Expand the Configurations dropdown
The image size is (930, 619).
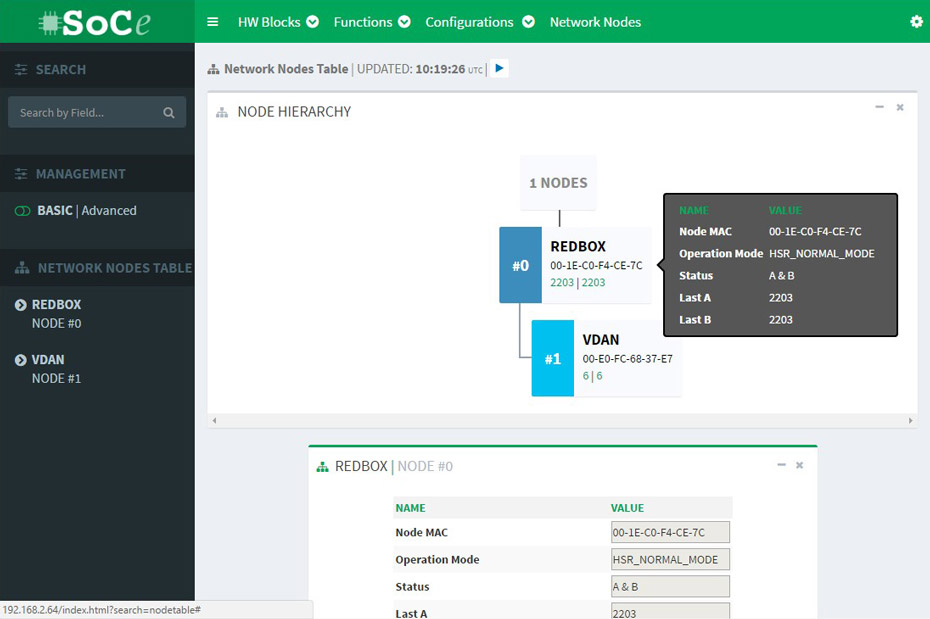coord(479,22)
